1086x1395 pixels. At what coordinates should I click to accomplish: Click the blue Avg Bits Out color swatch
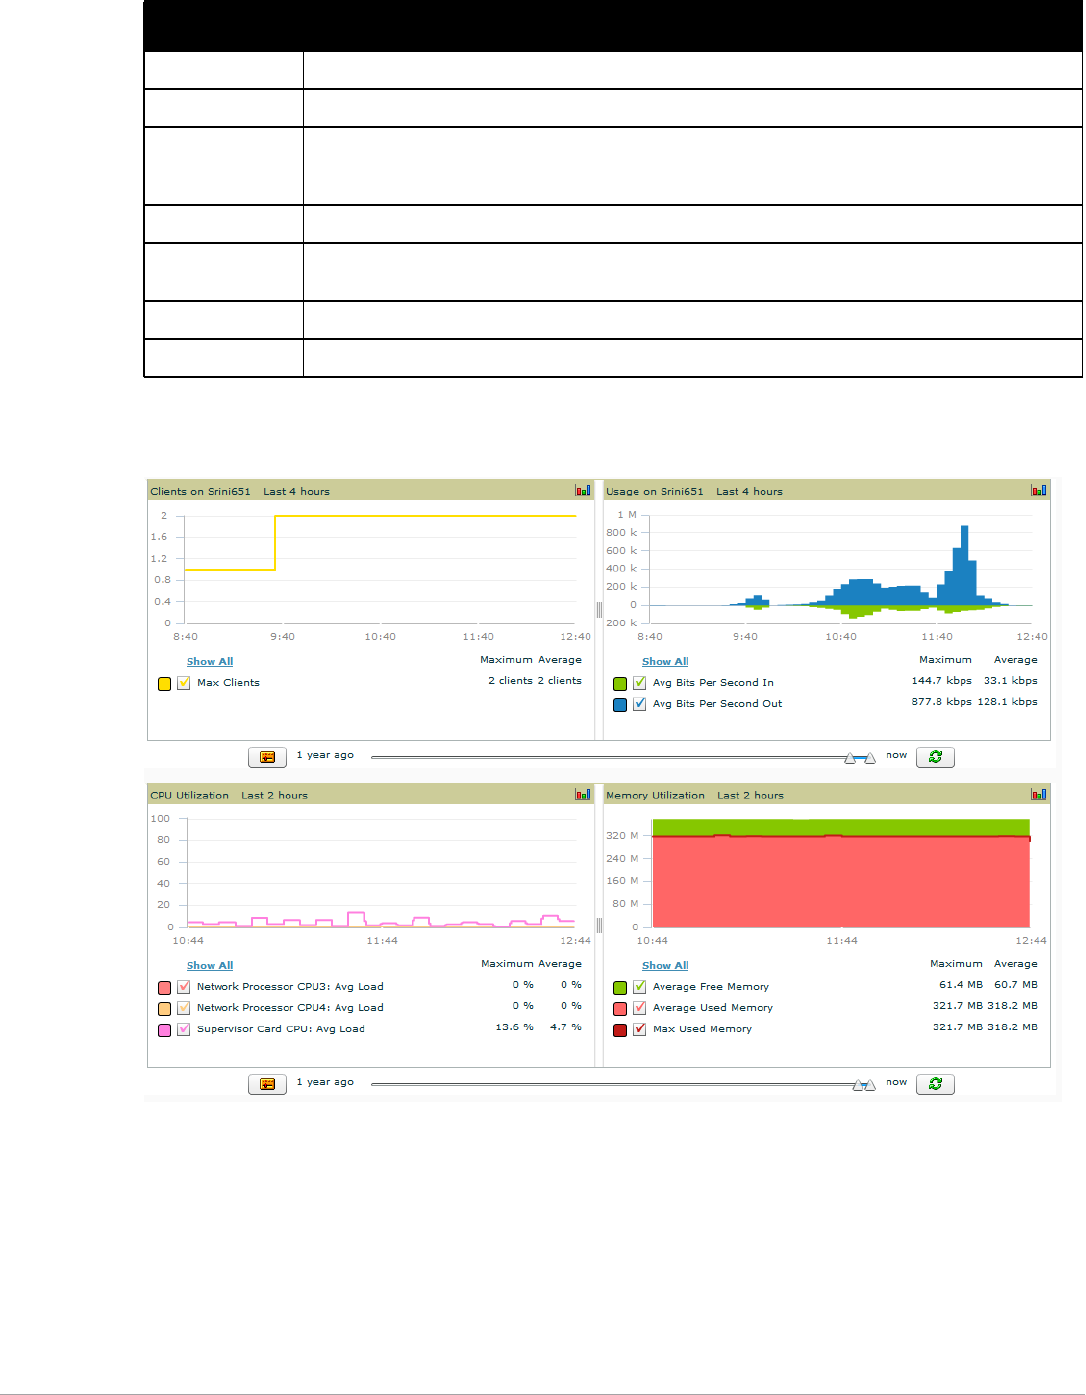pos(620,705)
